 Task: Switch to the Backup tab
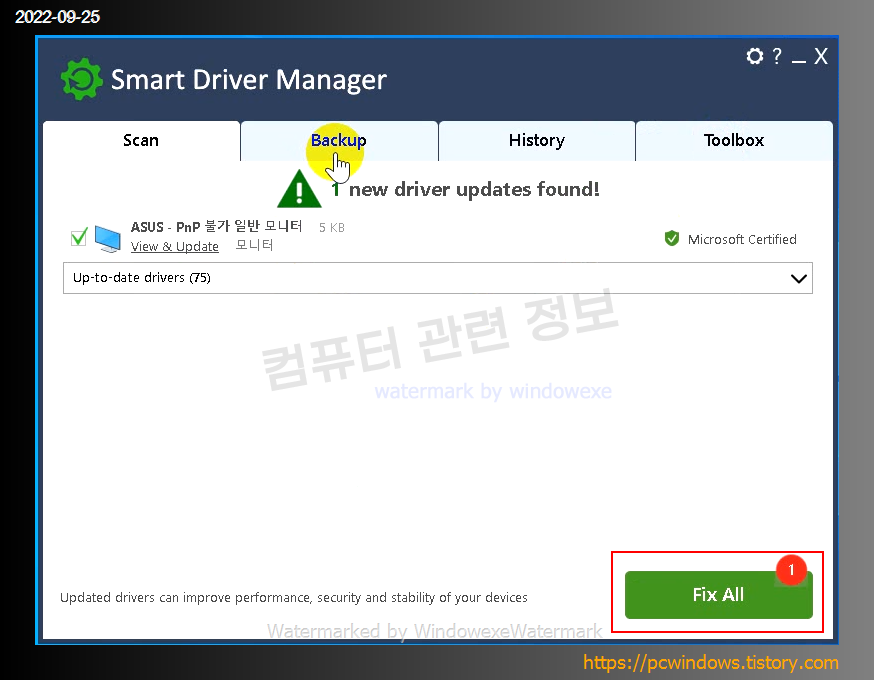(339, 140)
